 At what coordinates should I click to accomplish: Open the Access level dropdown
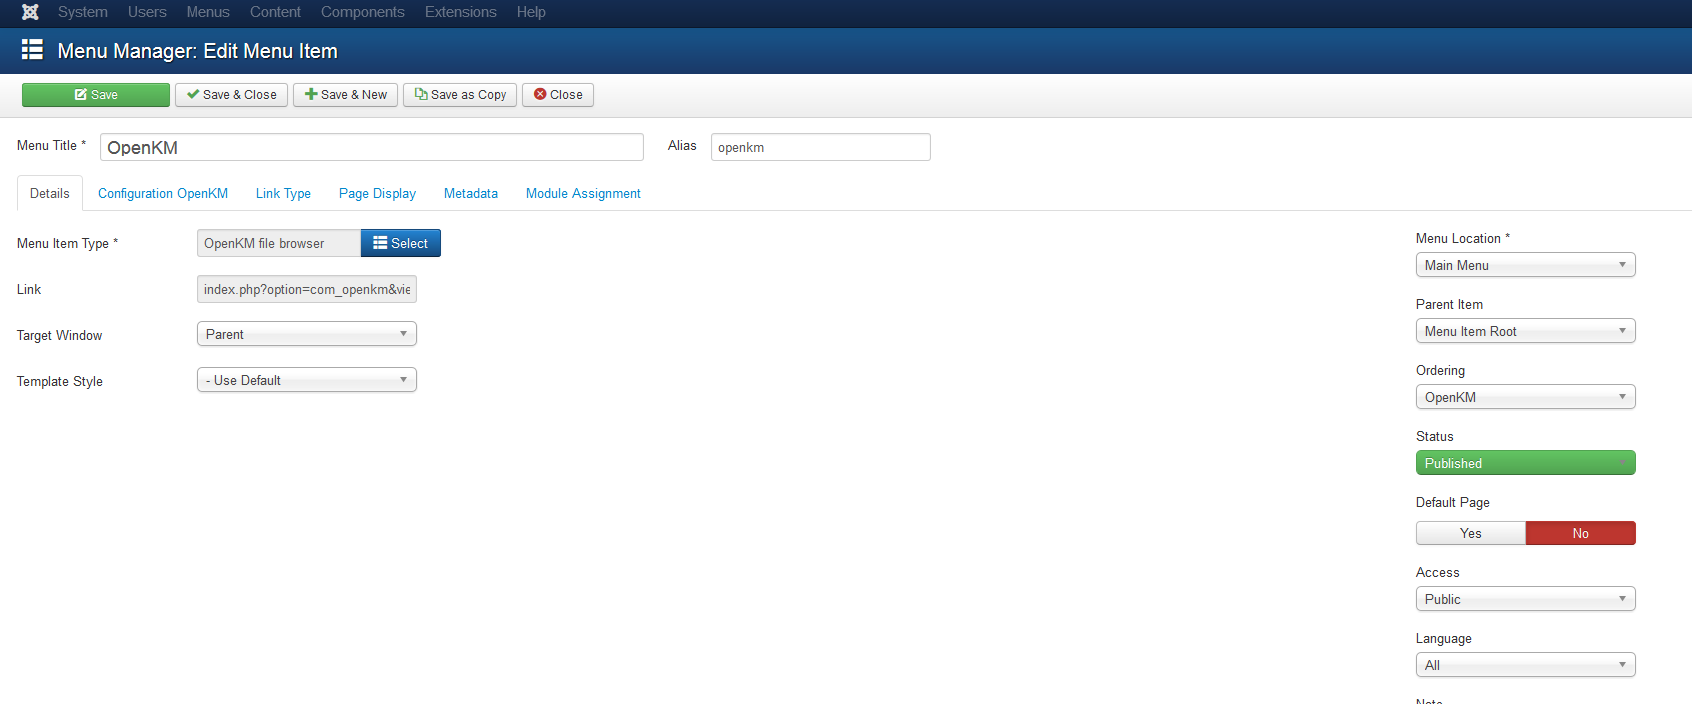1525,599
